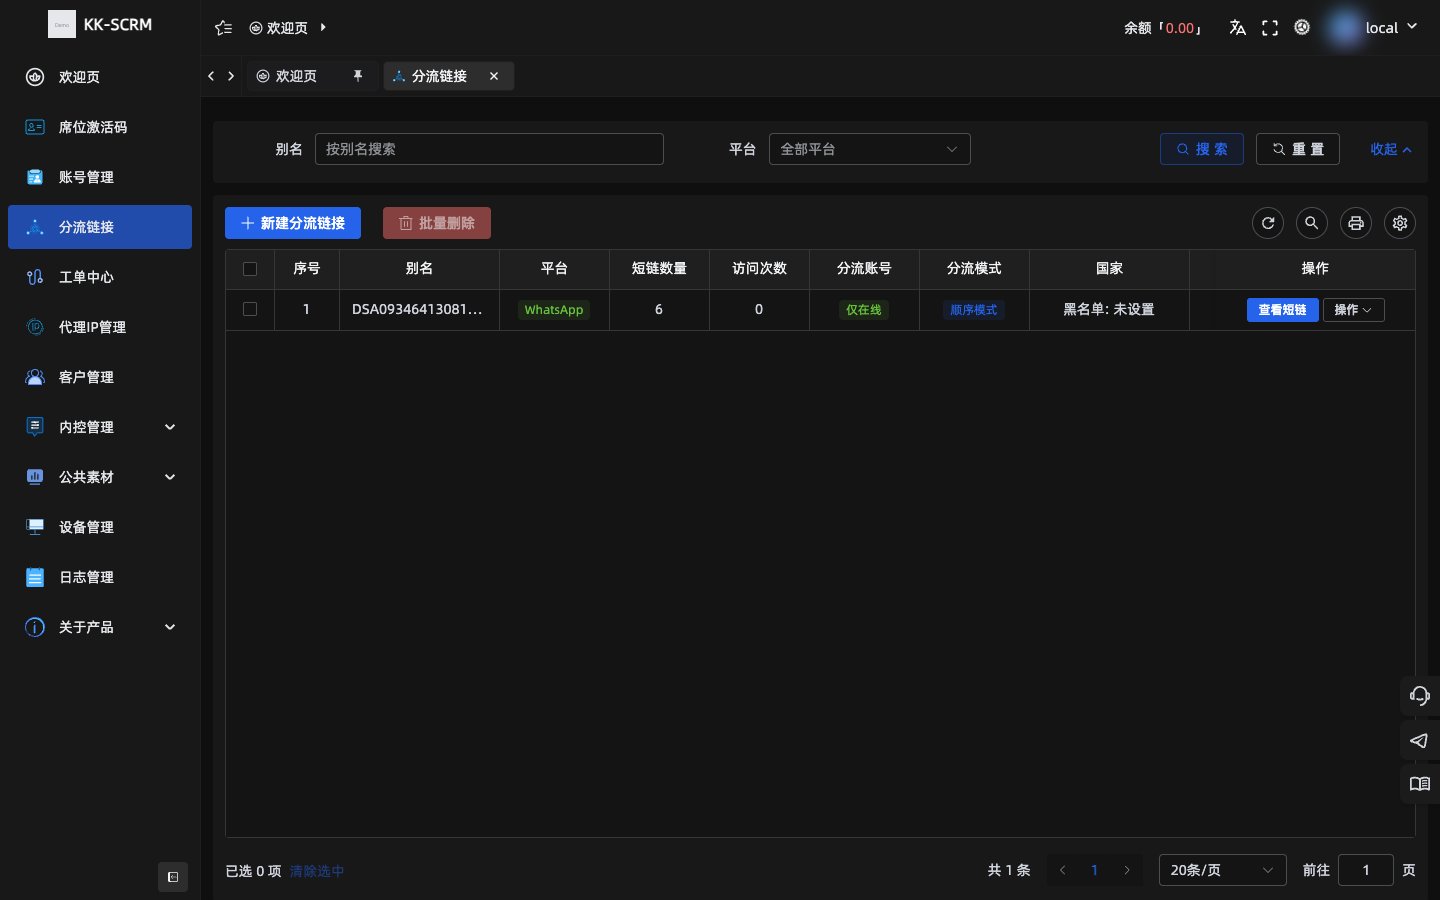1440x900 pixels.
Task: Open the local user dropdown
Action: click(1391, 27)
